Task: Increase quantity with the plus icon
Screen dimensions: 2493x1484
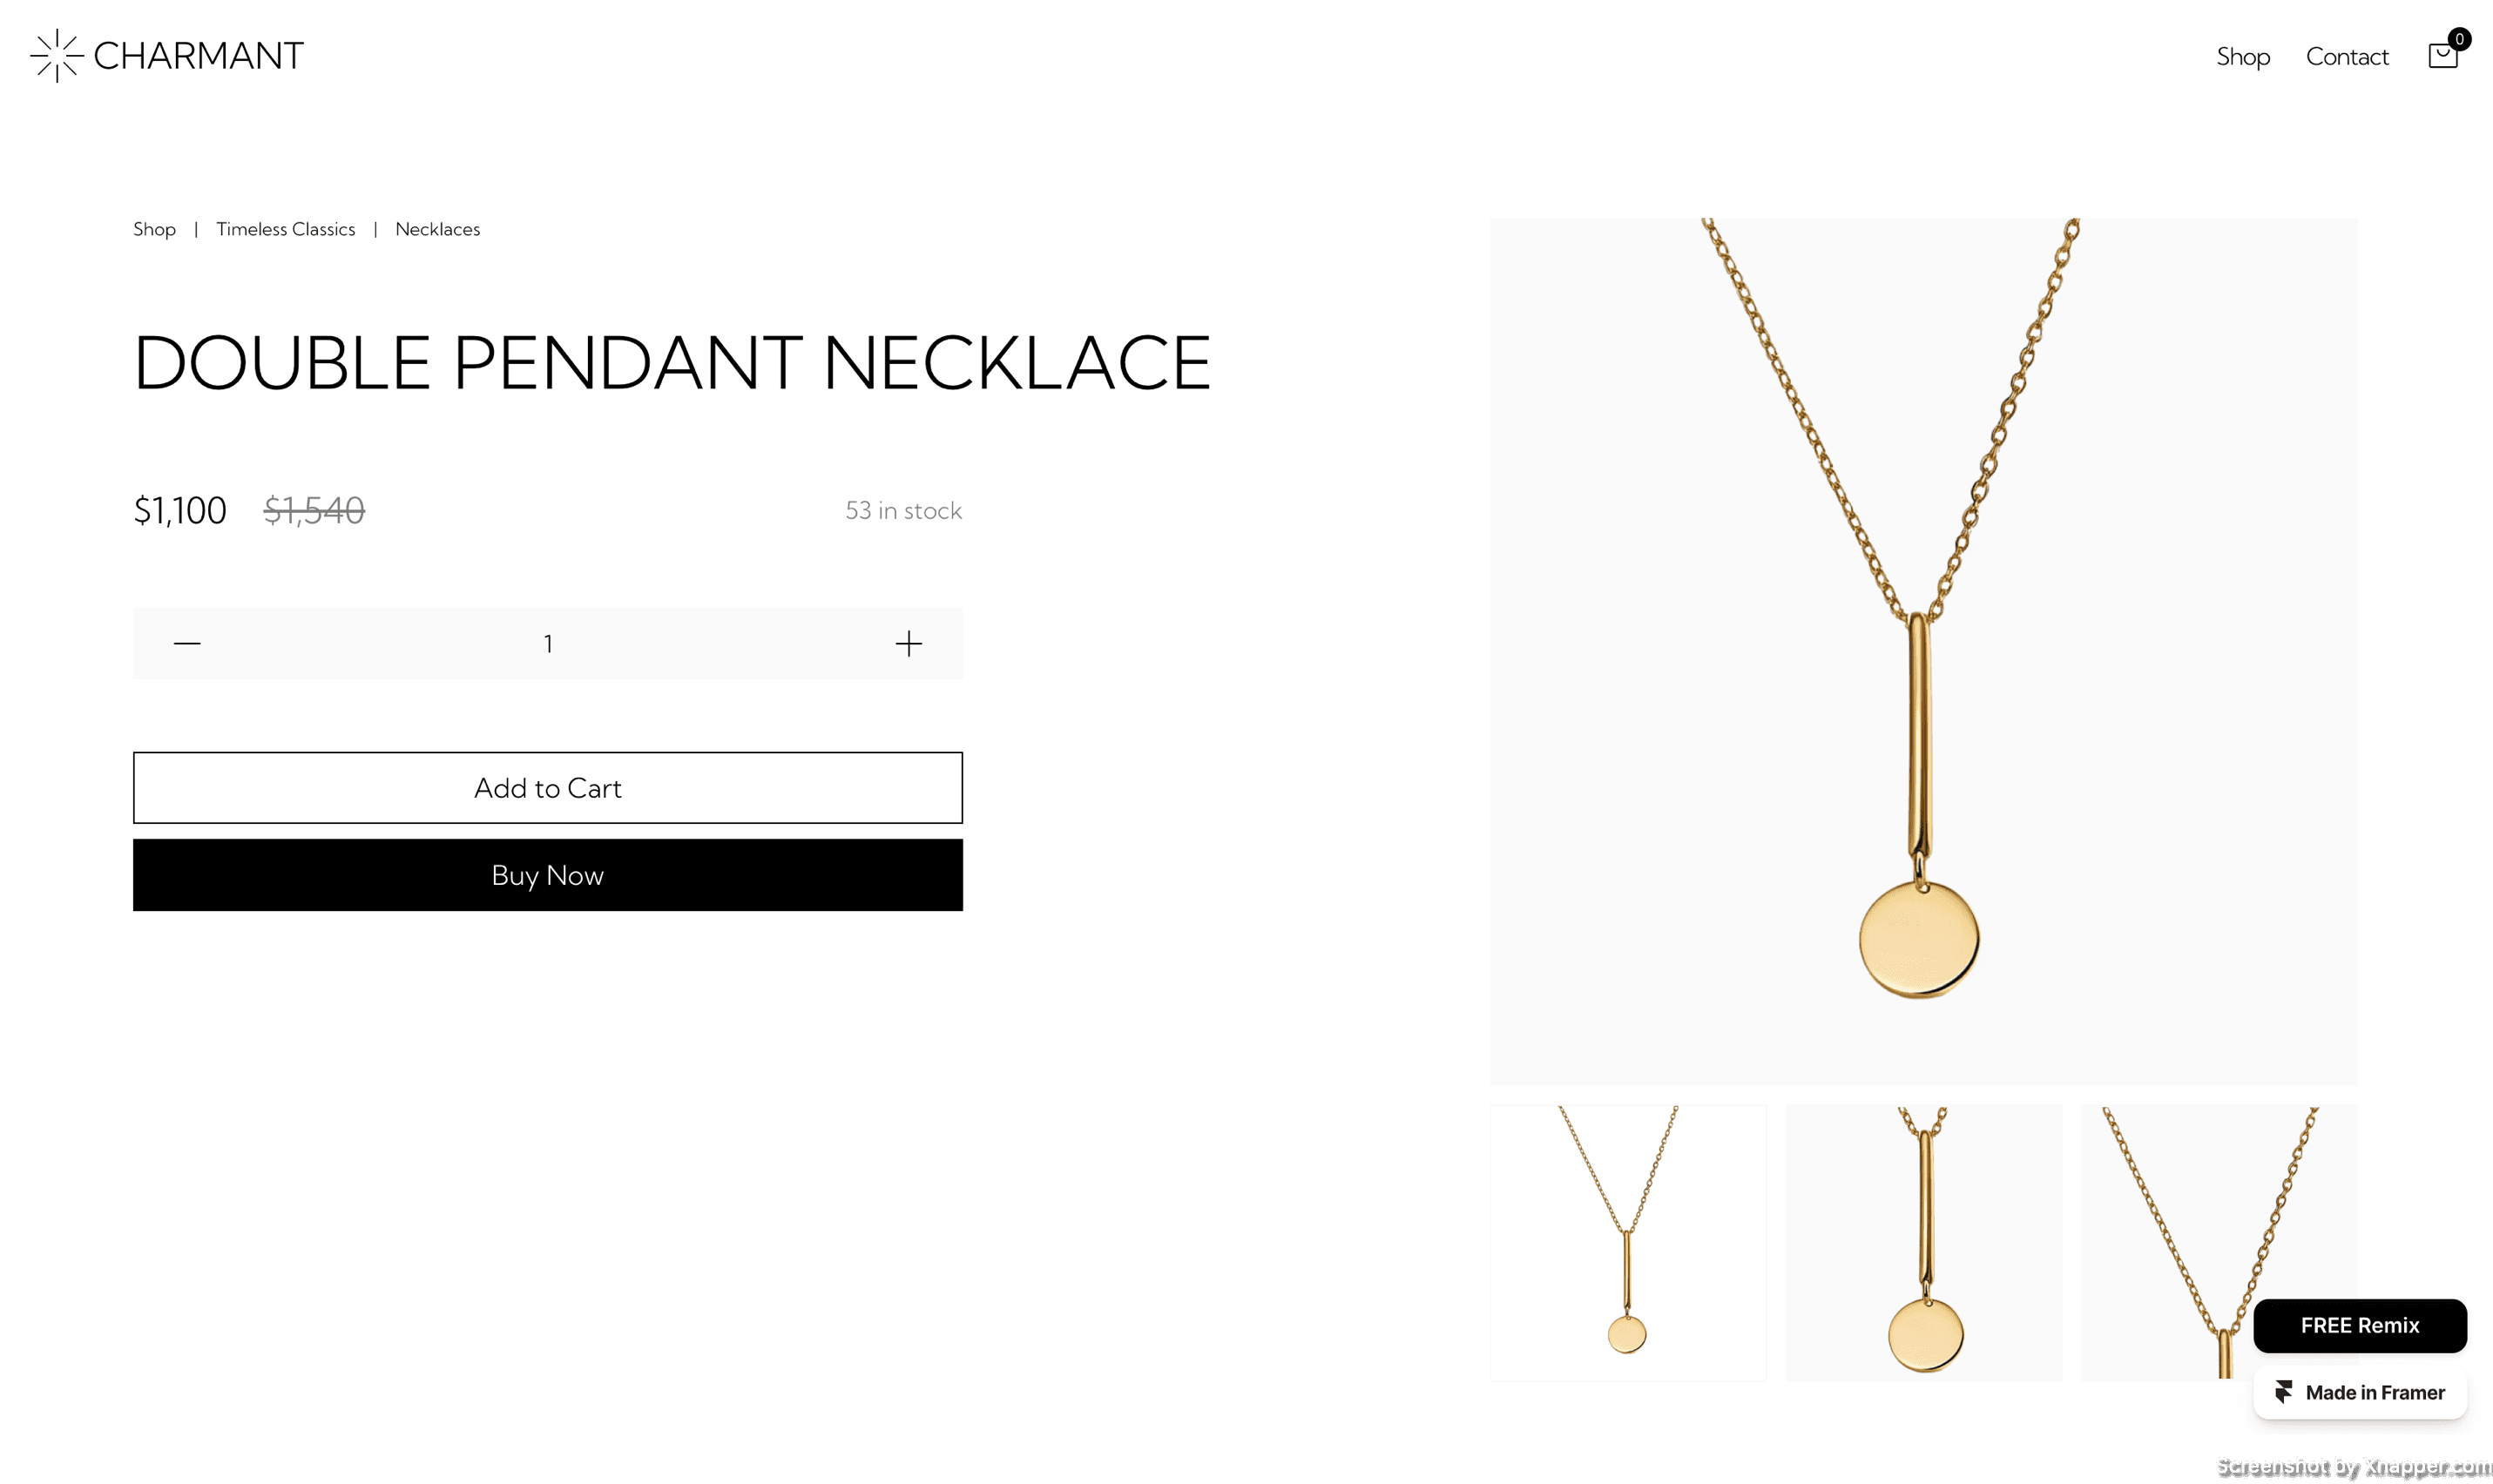Action: pos(908,643)
